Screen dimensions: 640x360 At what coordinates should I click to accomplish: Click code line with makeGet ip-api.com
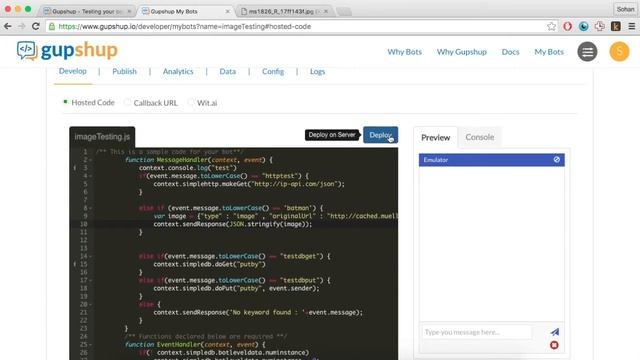(x=249, y=184)
